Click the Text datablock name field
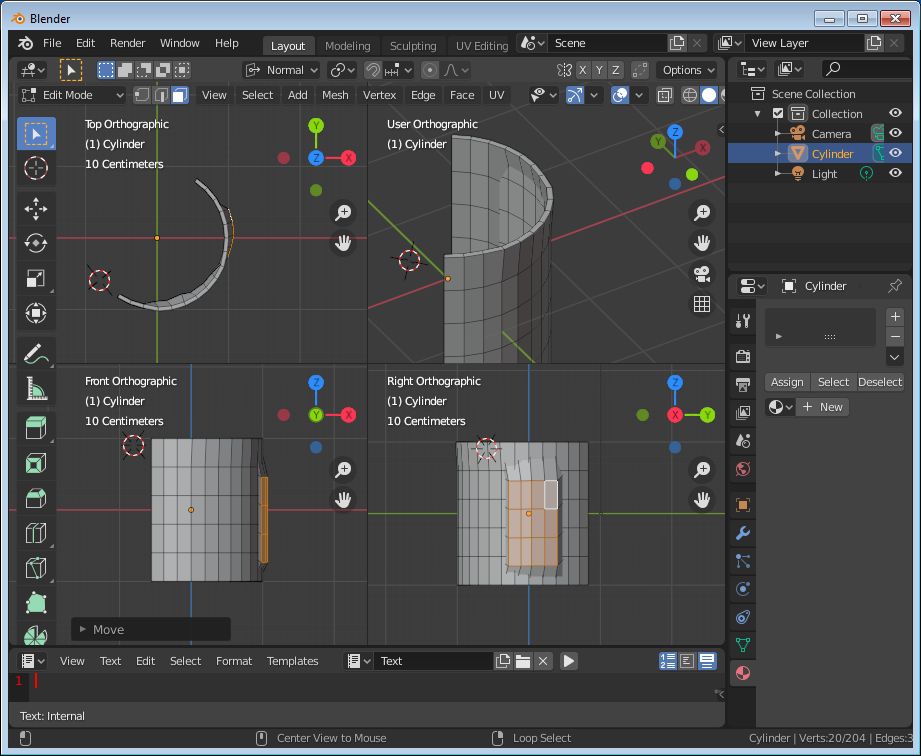This screenshot has width=921, height=756. click(434, 661)
